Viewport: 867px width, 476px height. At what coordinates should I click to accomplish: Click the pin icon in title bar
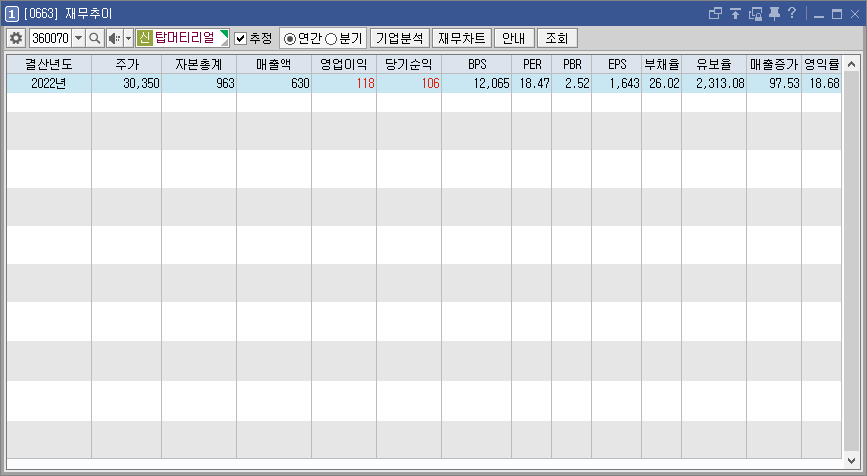[x=774, y=13]
